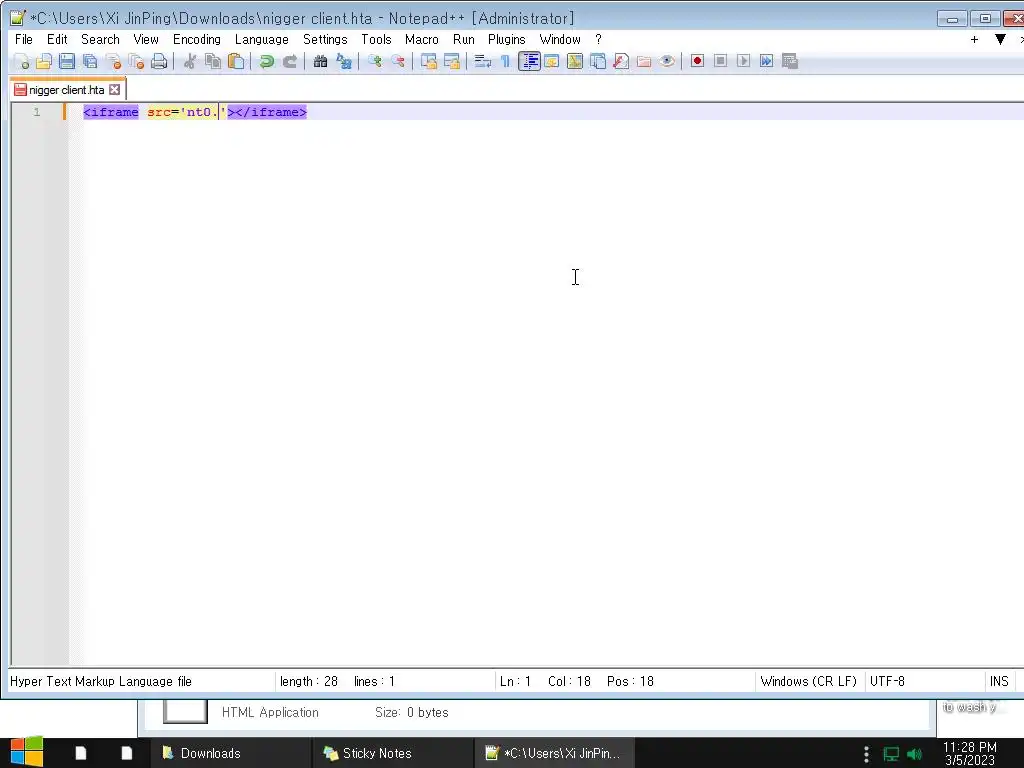Click the New file toolbar icon
This screenshot has width=1024, height=768.
click(x=21, y=61)
